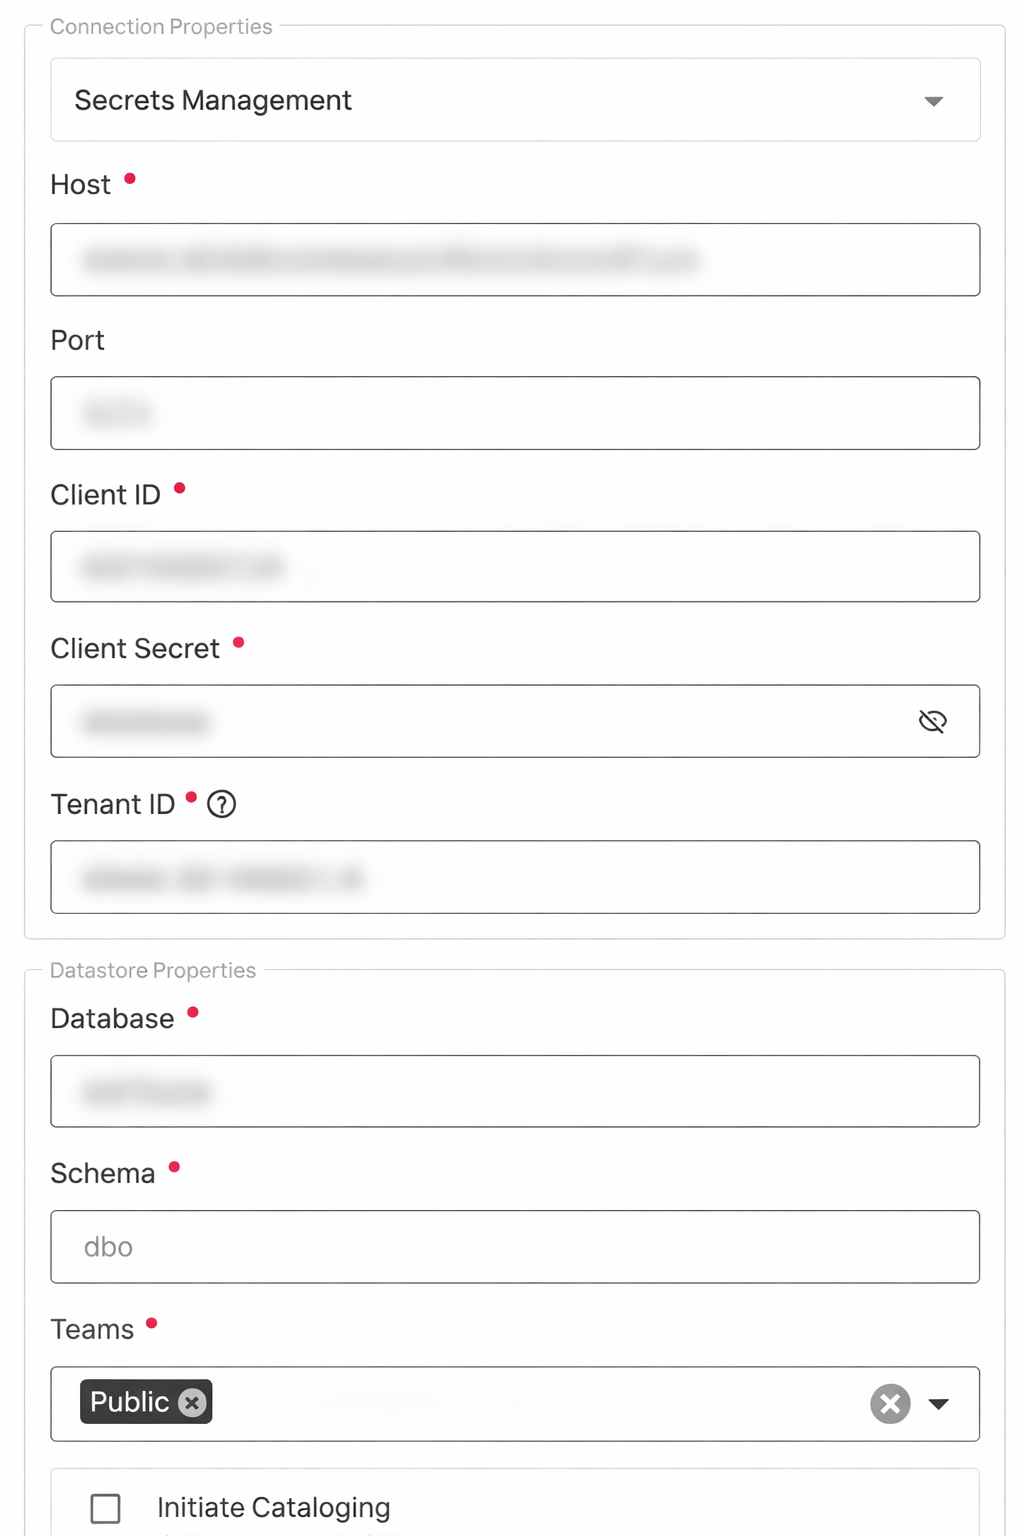Click the Initiate Cataloging label text

[272, 1507]
